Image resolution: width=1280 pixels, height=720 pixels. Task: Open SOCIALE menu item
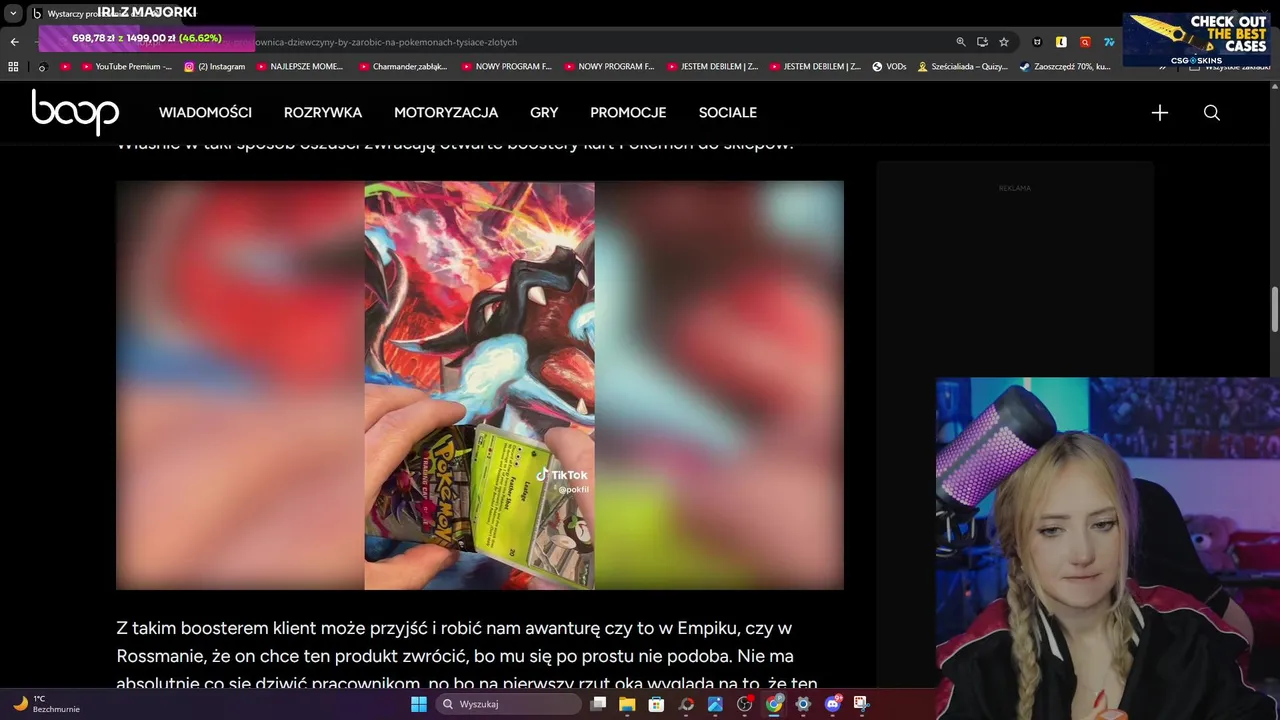pyautogui.click(x=728, y=113)
